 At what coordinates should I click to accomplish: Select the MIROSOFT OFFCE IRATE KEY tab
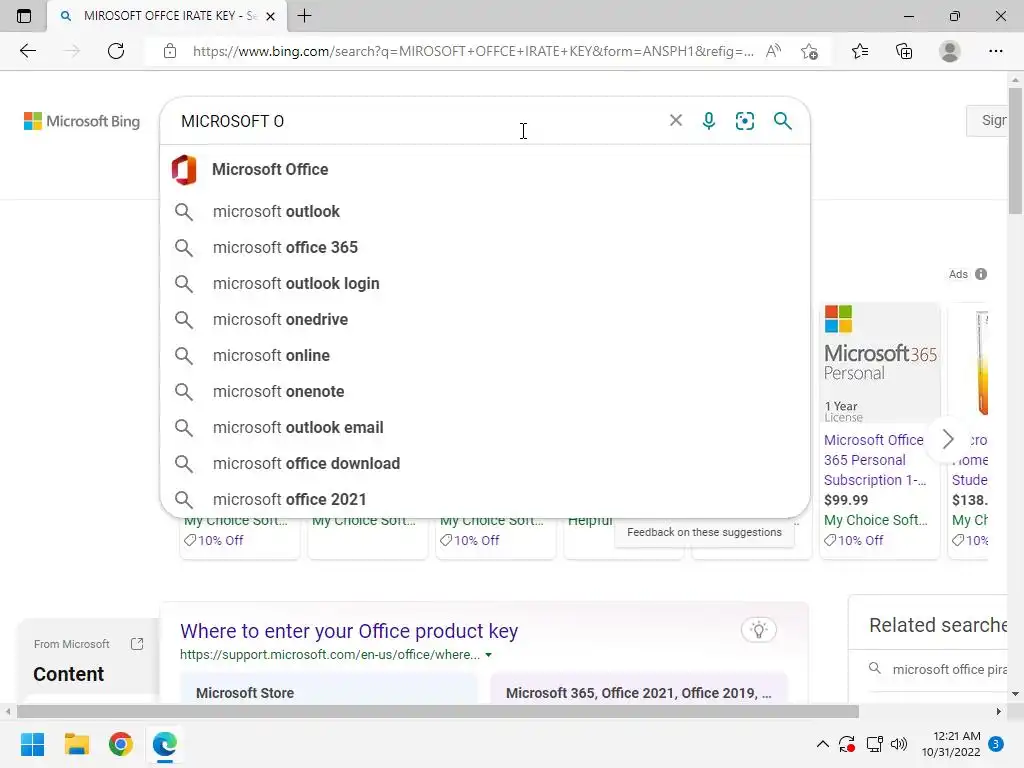tap(167, 16)
